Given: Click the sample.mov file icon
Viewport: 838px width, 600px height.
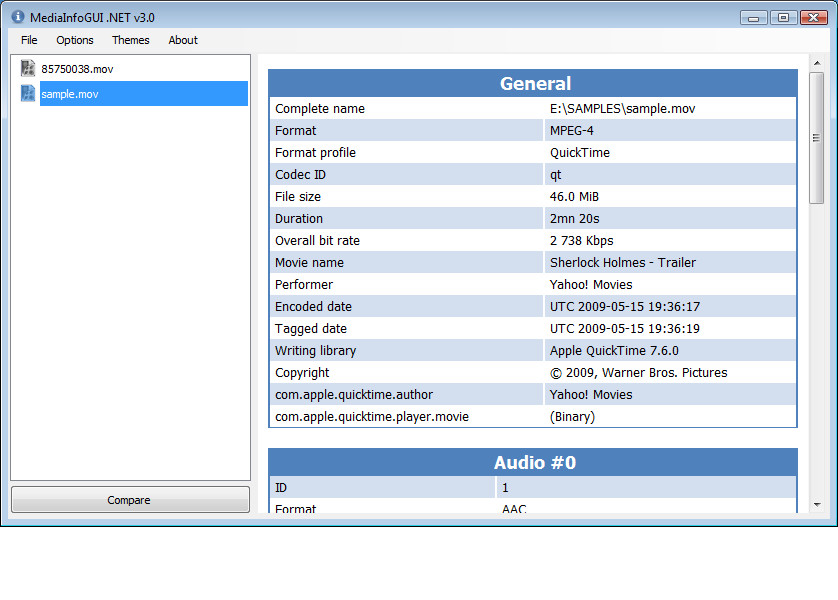Looking at the screenshot, I should pyautogui.click(x=28, y=93).
